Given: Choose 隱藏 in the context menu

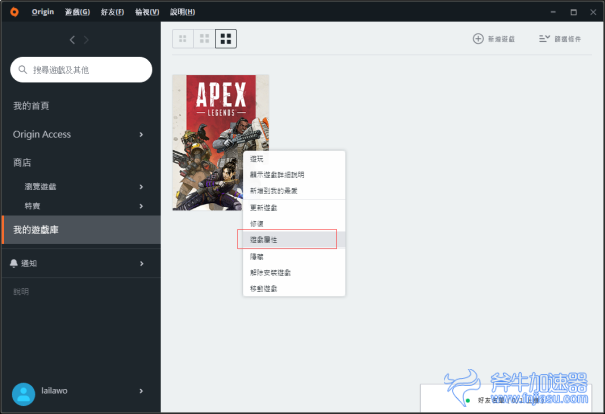Looking at the screenshot, I should (294, 256).
